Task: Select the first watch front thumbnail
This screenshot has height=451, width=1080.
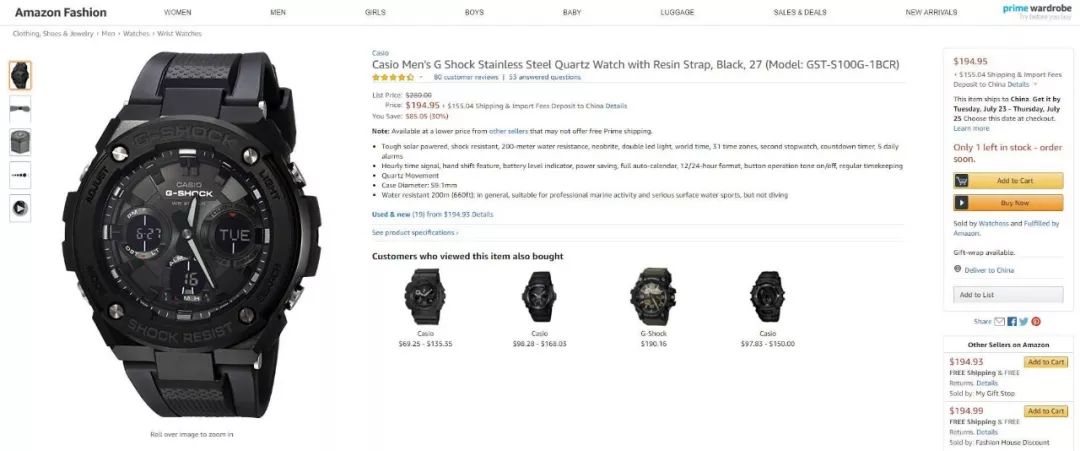Action: (x=20, y=75)
